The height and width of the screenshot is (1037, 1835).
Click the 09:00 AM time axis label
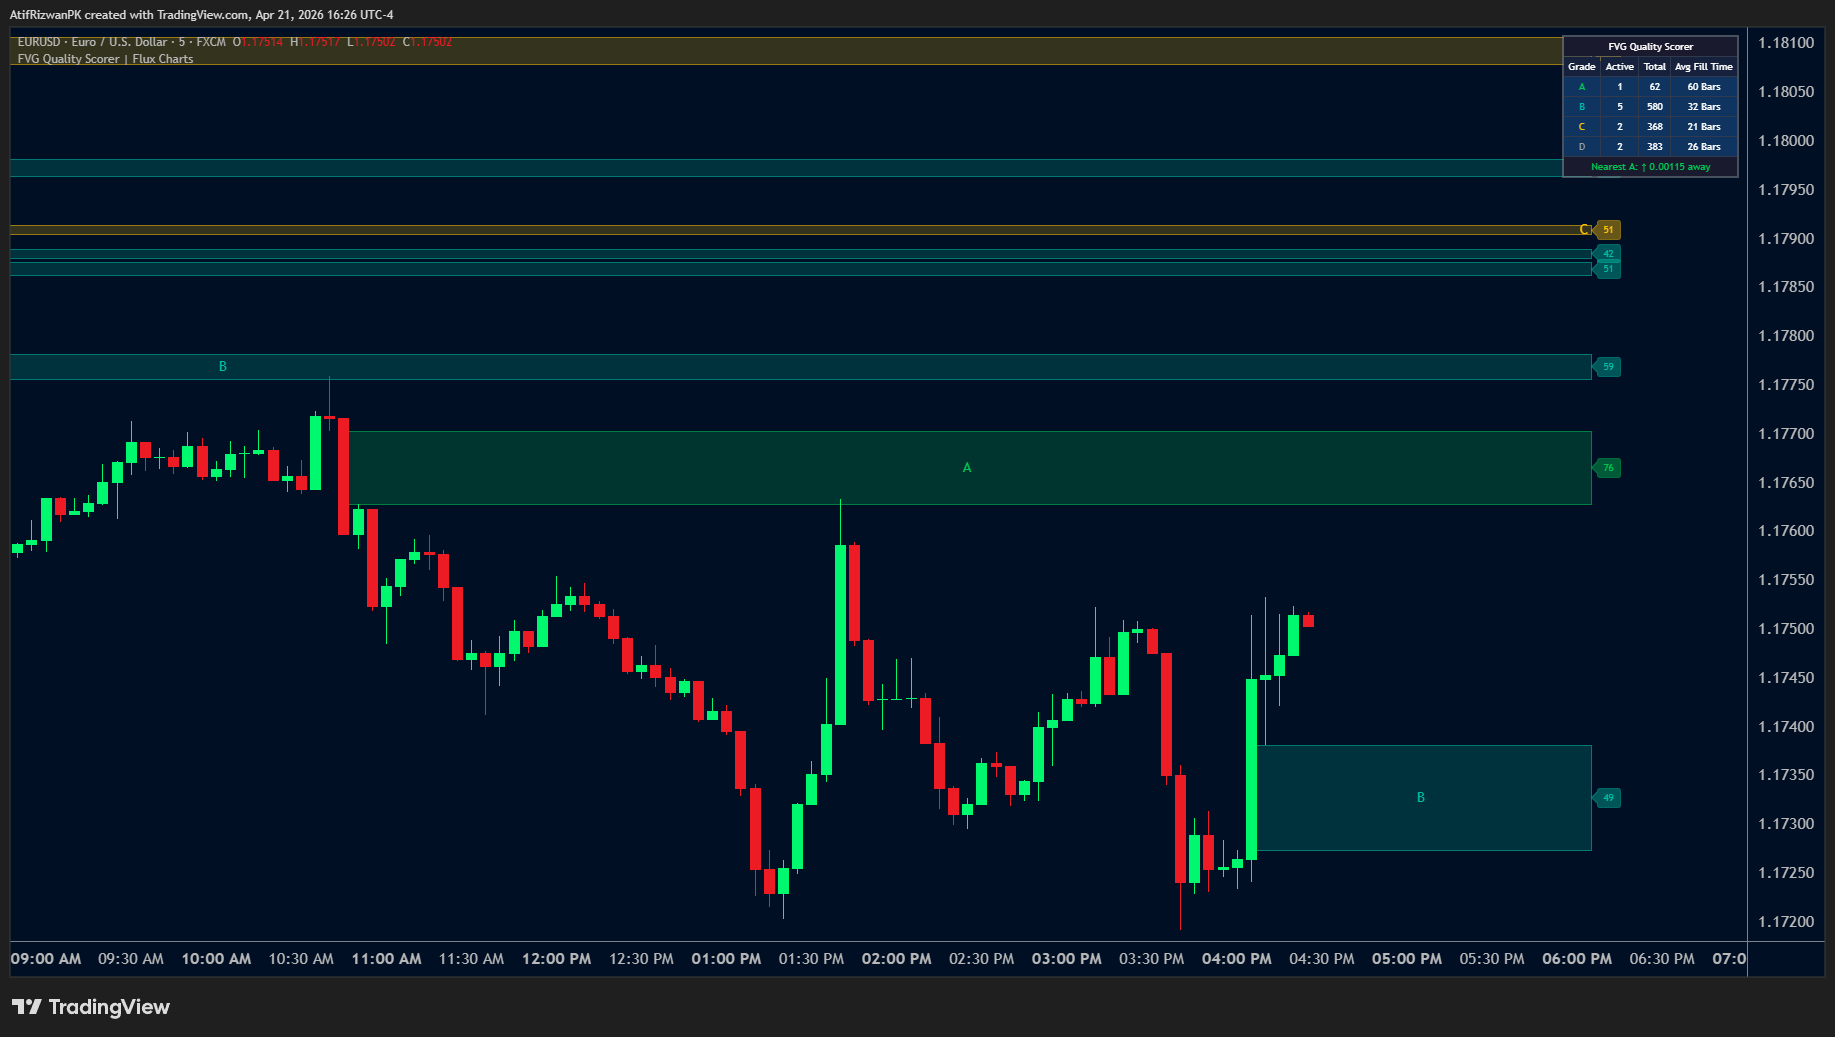click(x=46, y=959)
